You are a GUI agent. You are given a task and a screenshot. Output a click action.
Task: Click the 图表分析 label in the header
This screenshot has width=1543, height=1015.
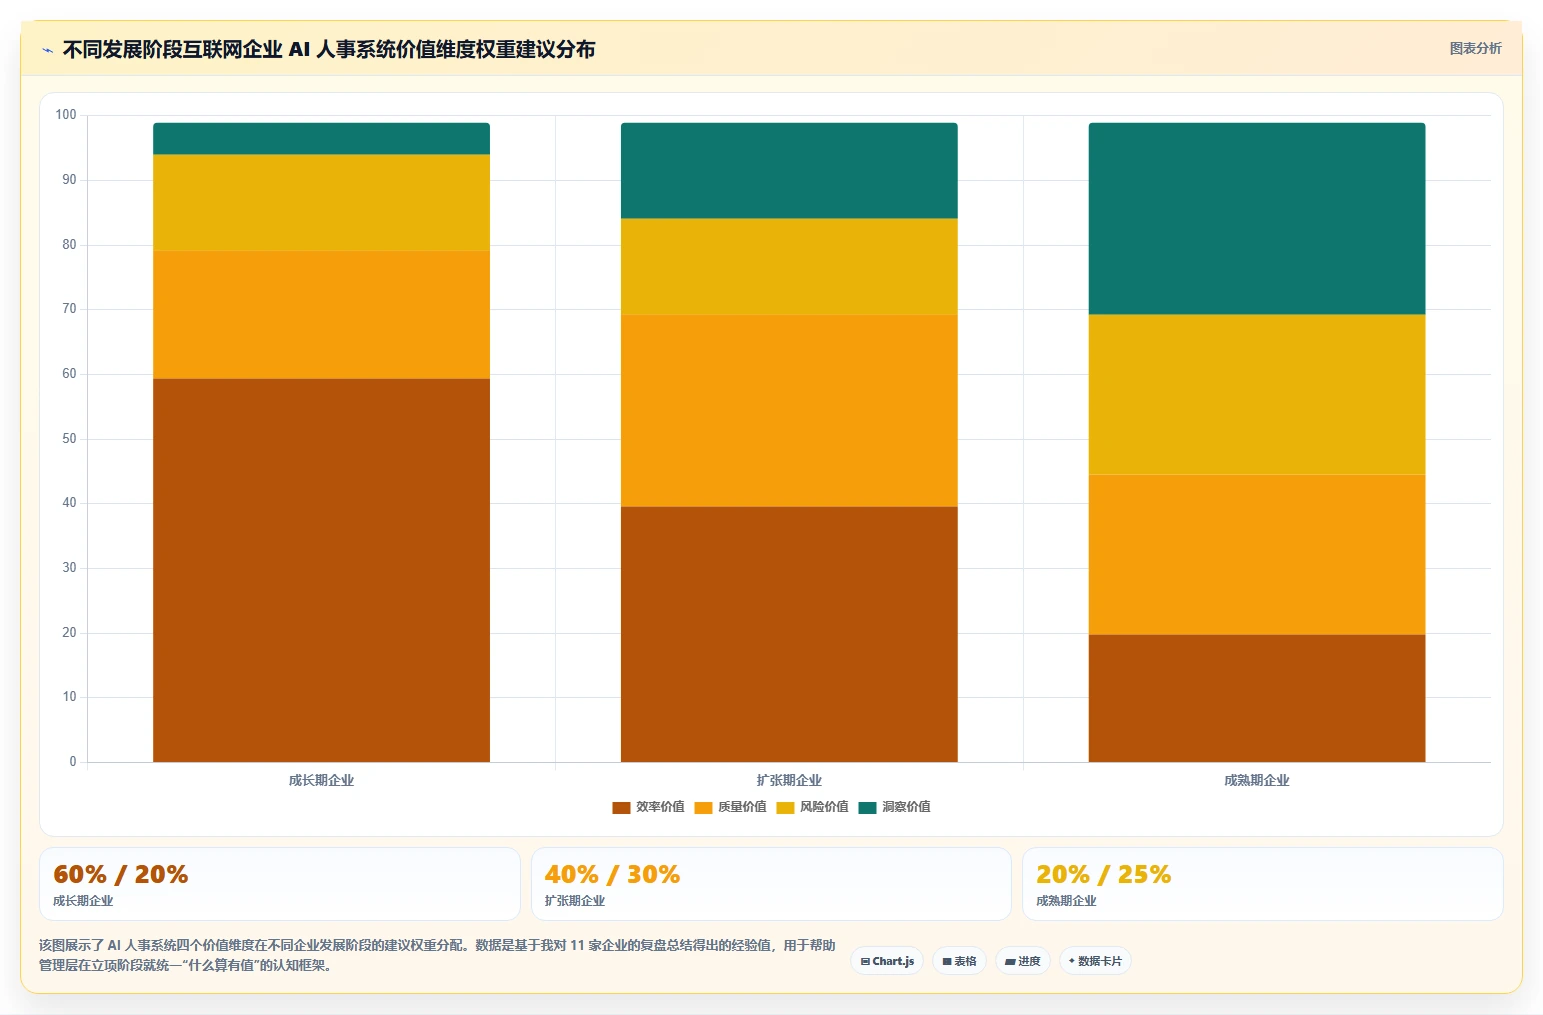coord(1475,48)
